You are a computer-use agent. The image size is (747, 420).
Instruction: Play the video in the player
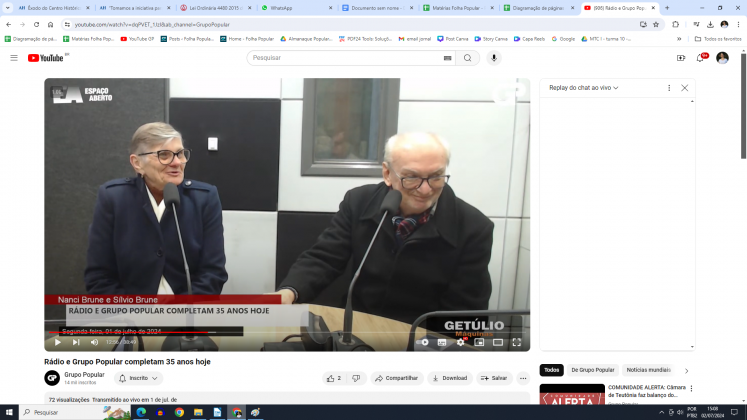click(x=57, y=342)
